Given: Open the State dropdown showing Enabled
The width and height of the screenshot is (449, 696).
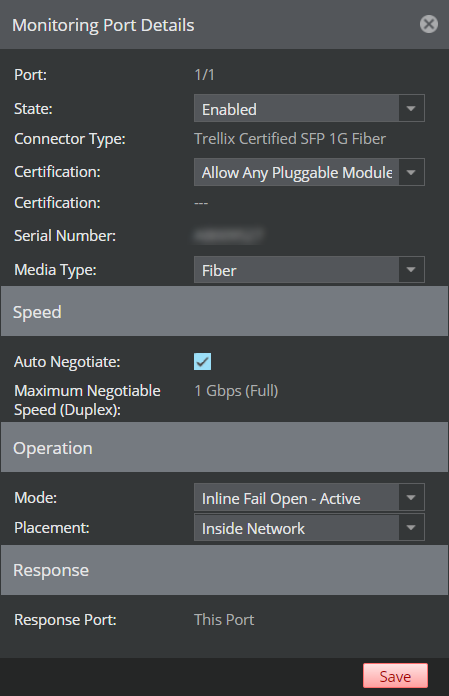Looking at the screenshot, I should click(309, 108).
